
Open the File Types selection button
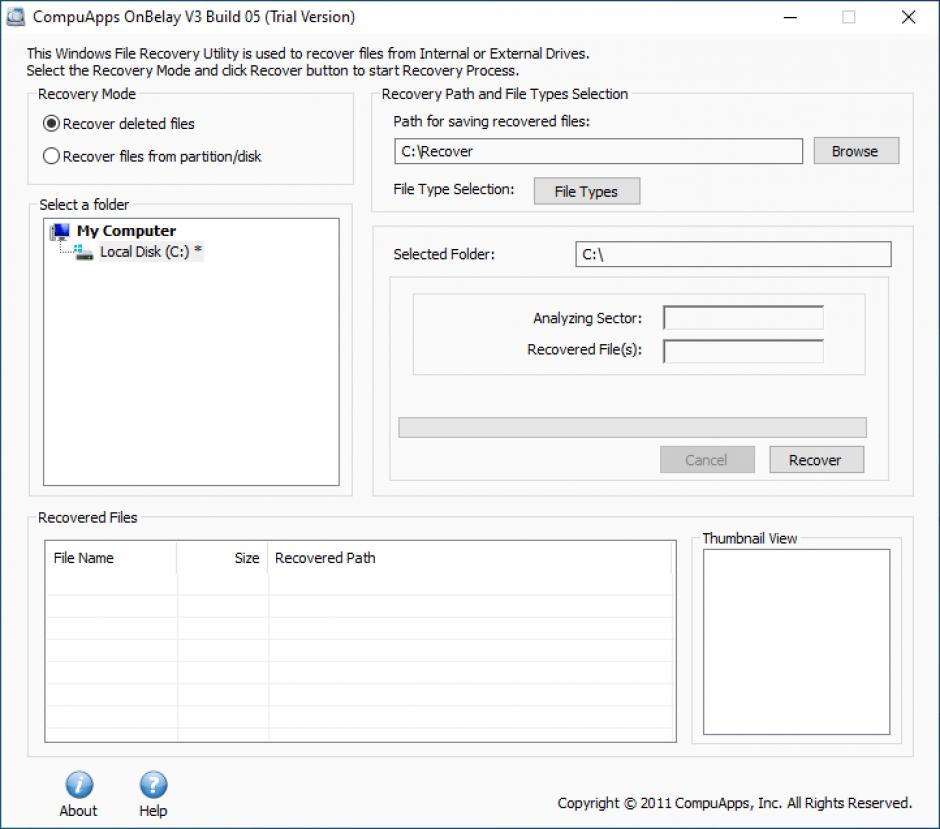coord(586,191)
